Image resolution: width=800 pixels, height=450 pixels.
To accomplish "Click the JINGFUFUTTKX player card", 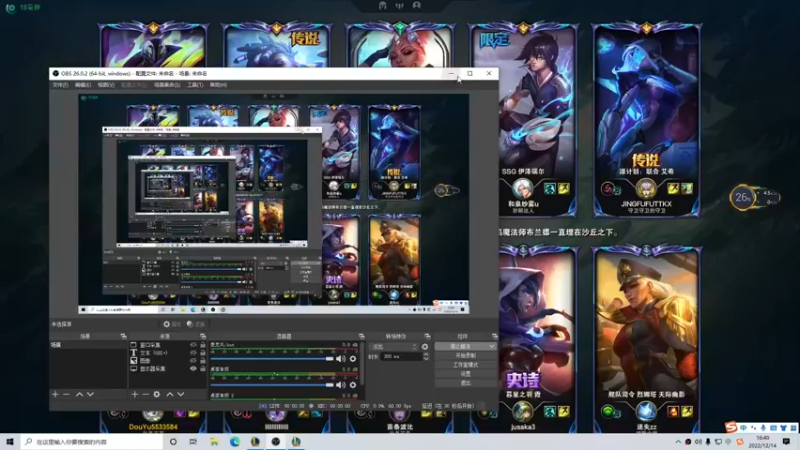I will pos(646,120).
